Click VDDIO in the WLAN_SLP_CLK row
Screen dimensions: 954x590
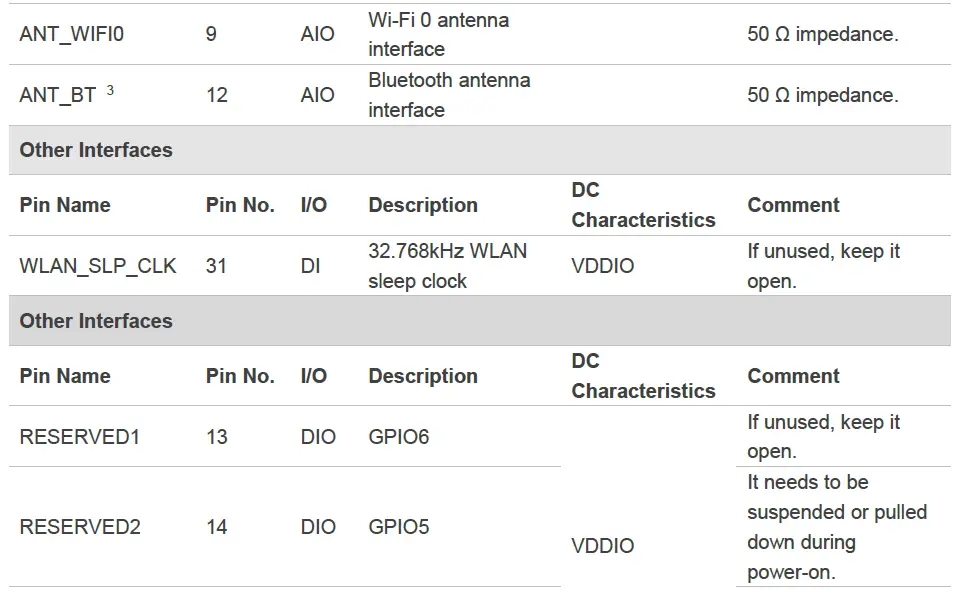tap(603, 266)
